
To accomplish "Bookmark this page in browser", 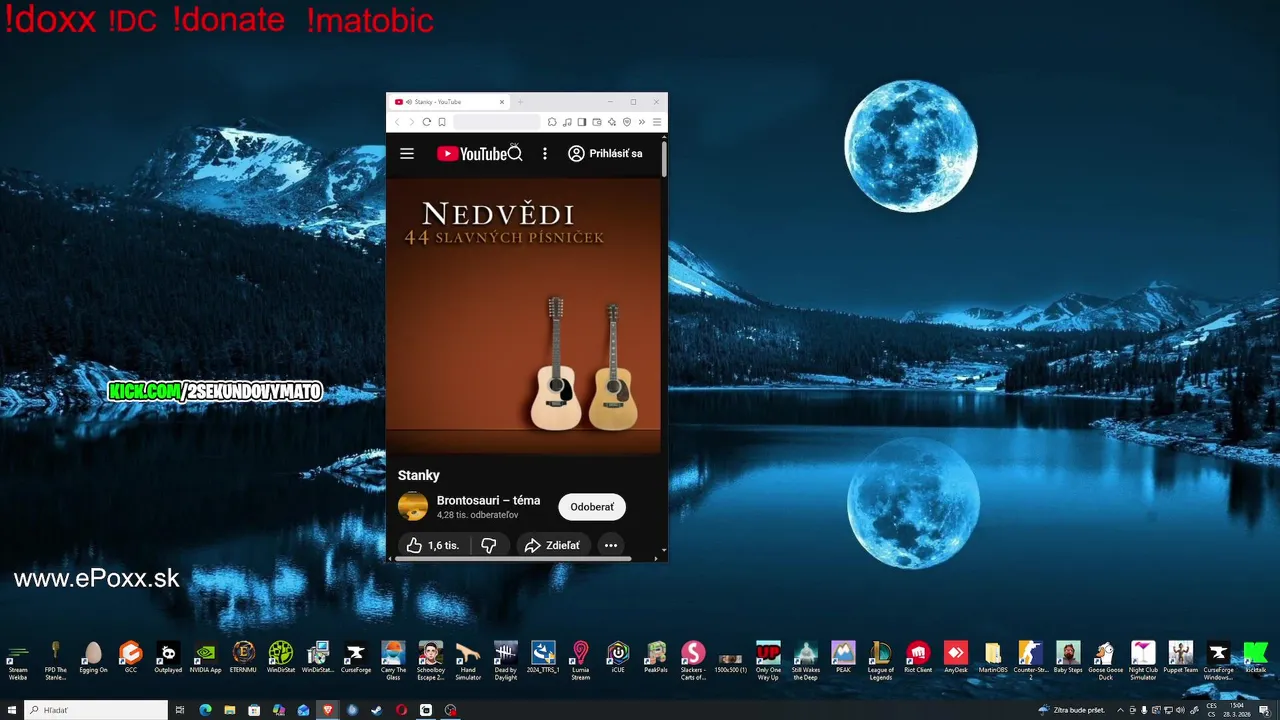I will click(x=441, y=122).
